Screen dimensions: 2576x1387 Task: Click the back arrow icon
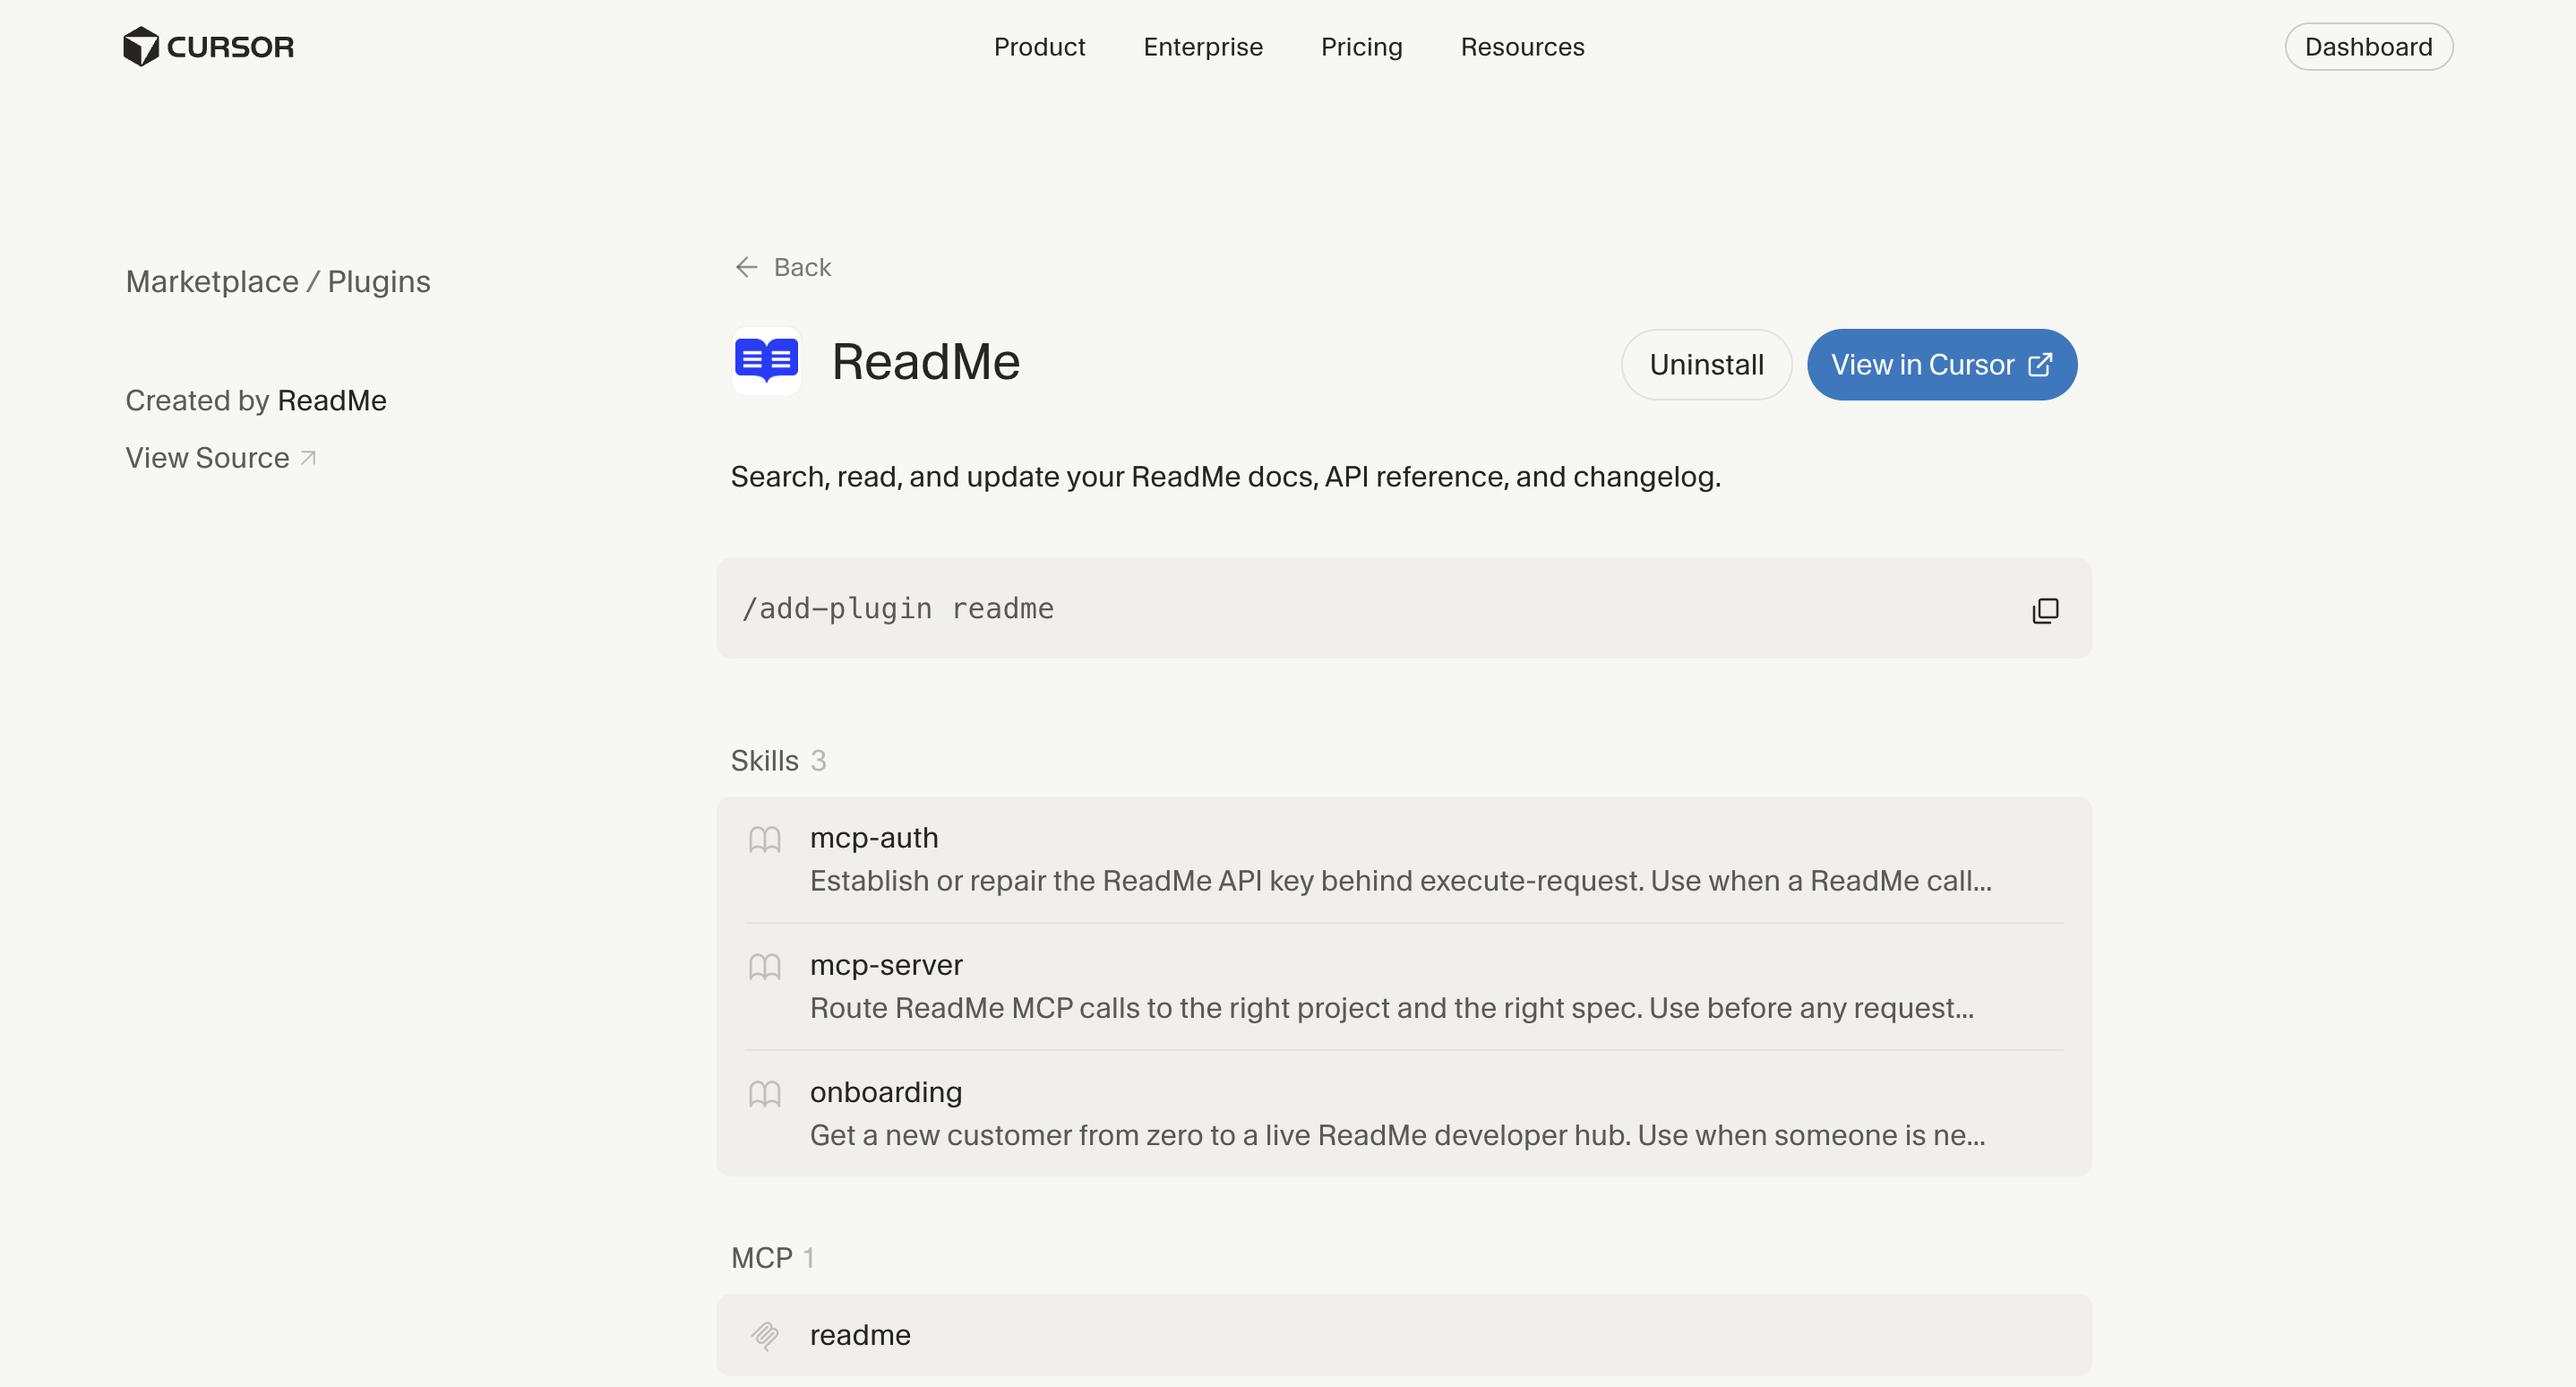pyautogui.click(x=746, y=267)
